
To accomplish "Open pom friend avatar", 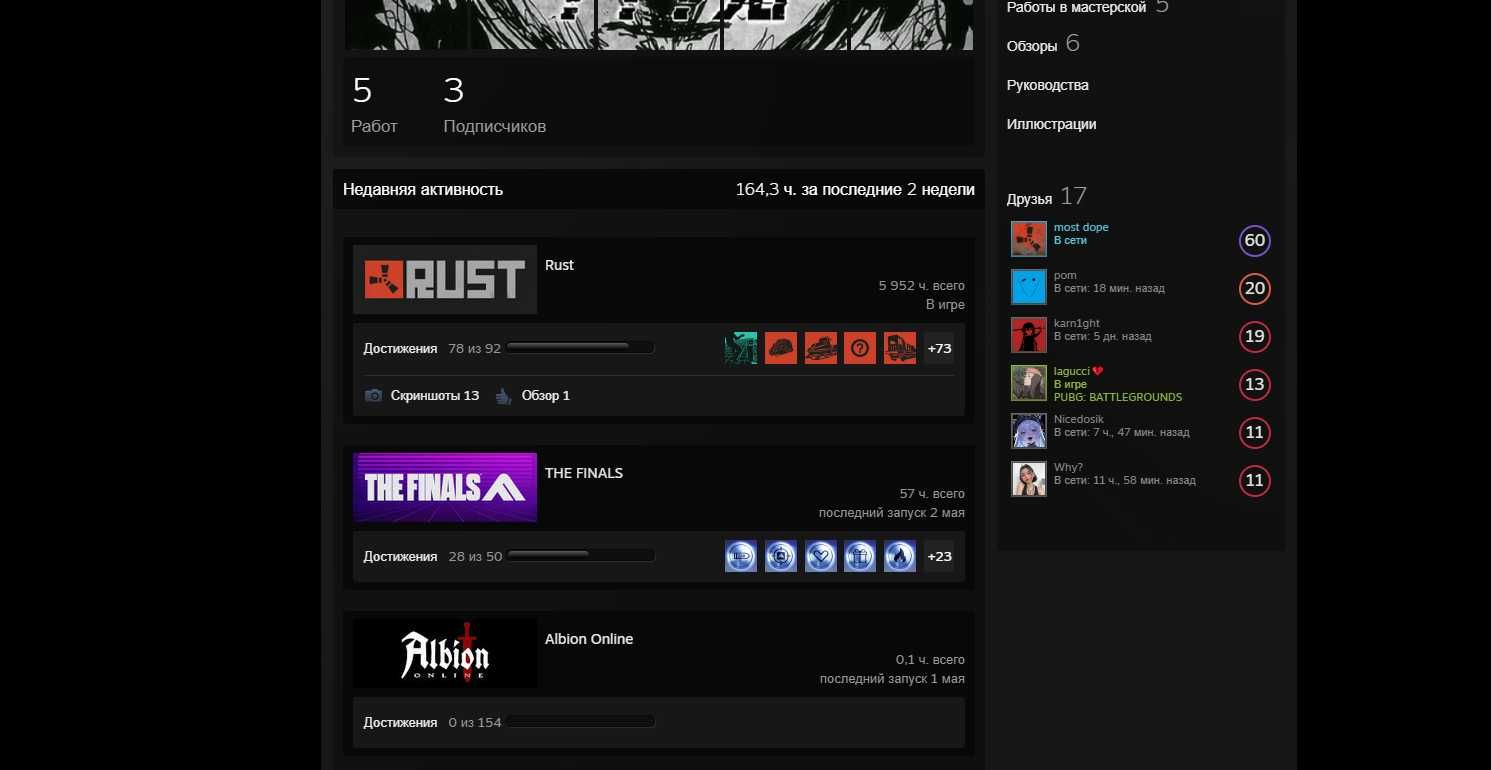I will [x=1029, y=288].
